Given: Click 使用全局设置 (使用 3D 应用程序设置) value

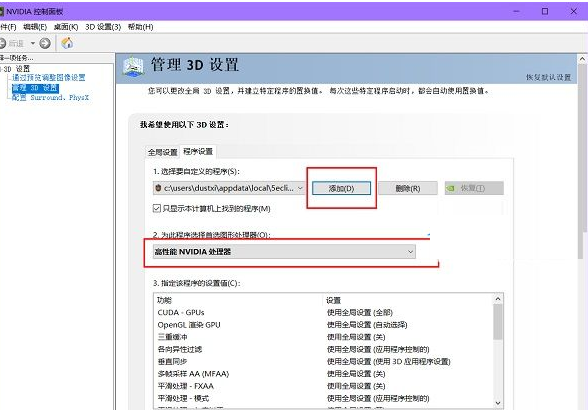Looking at the screenshot, I should (x=388, y=361).
